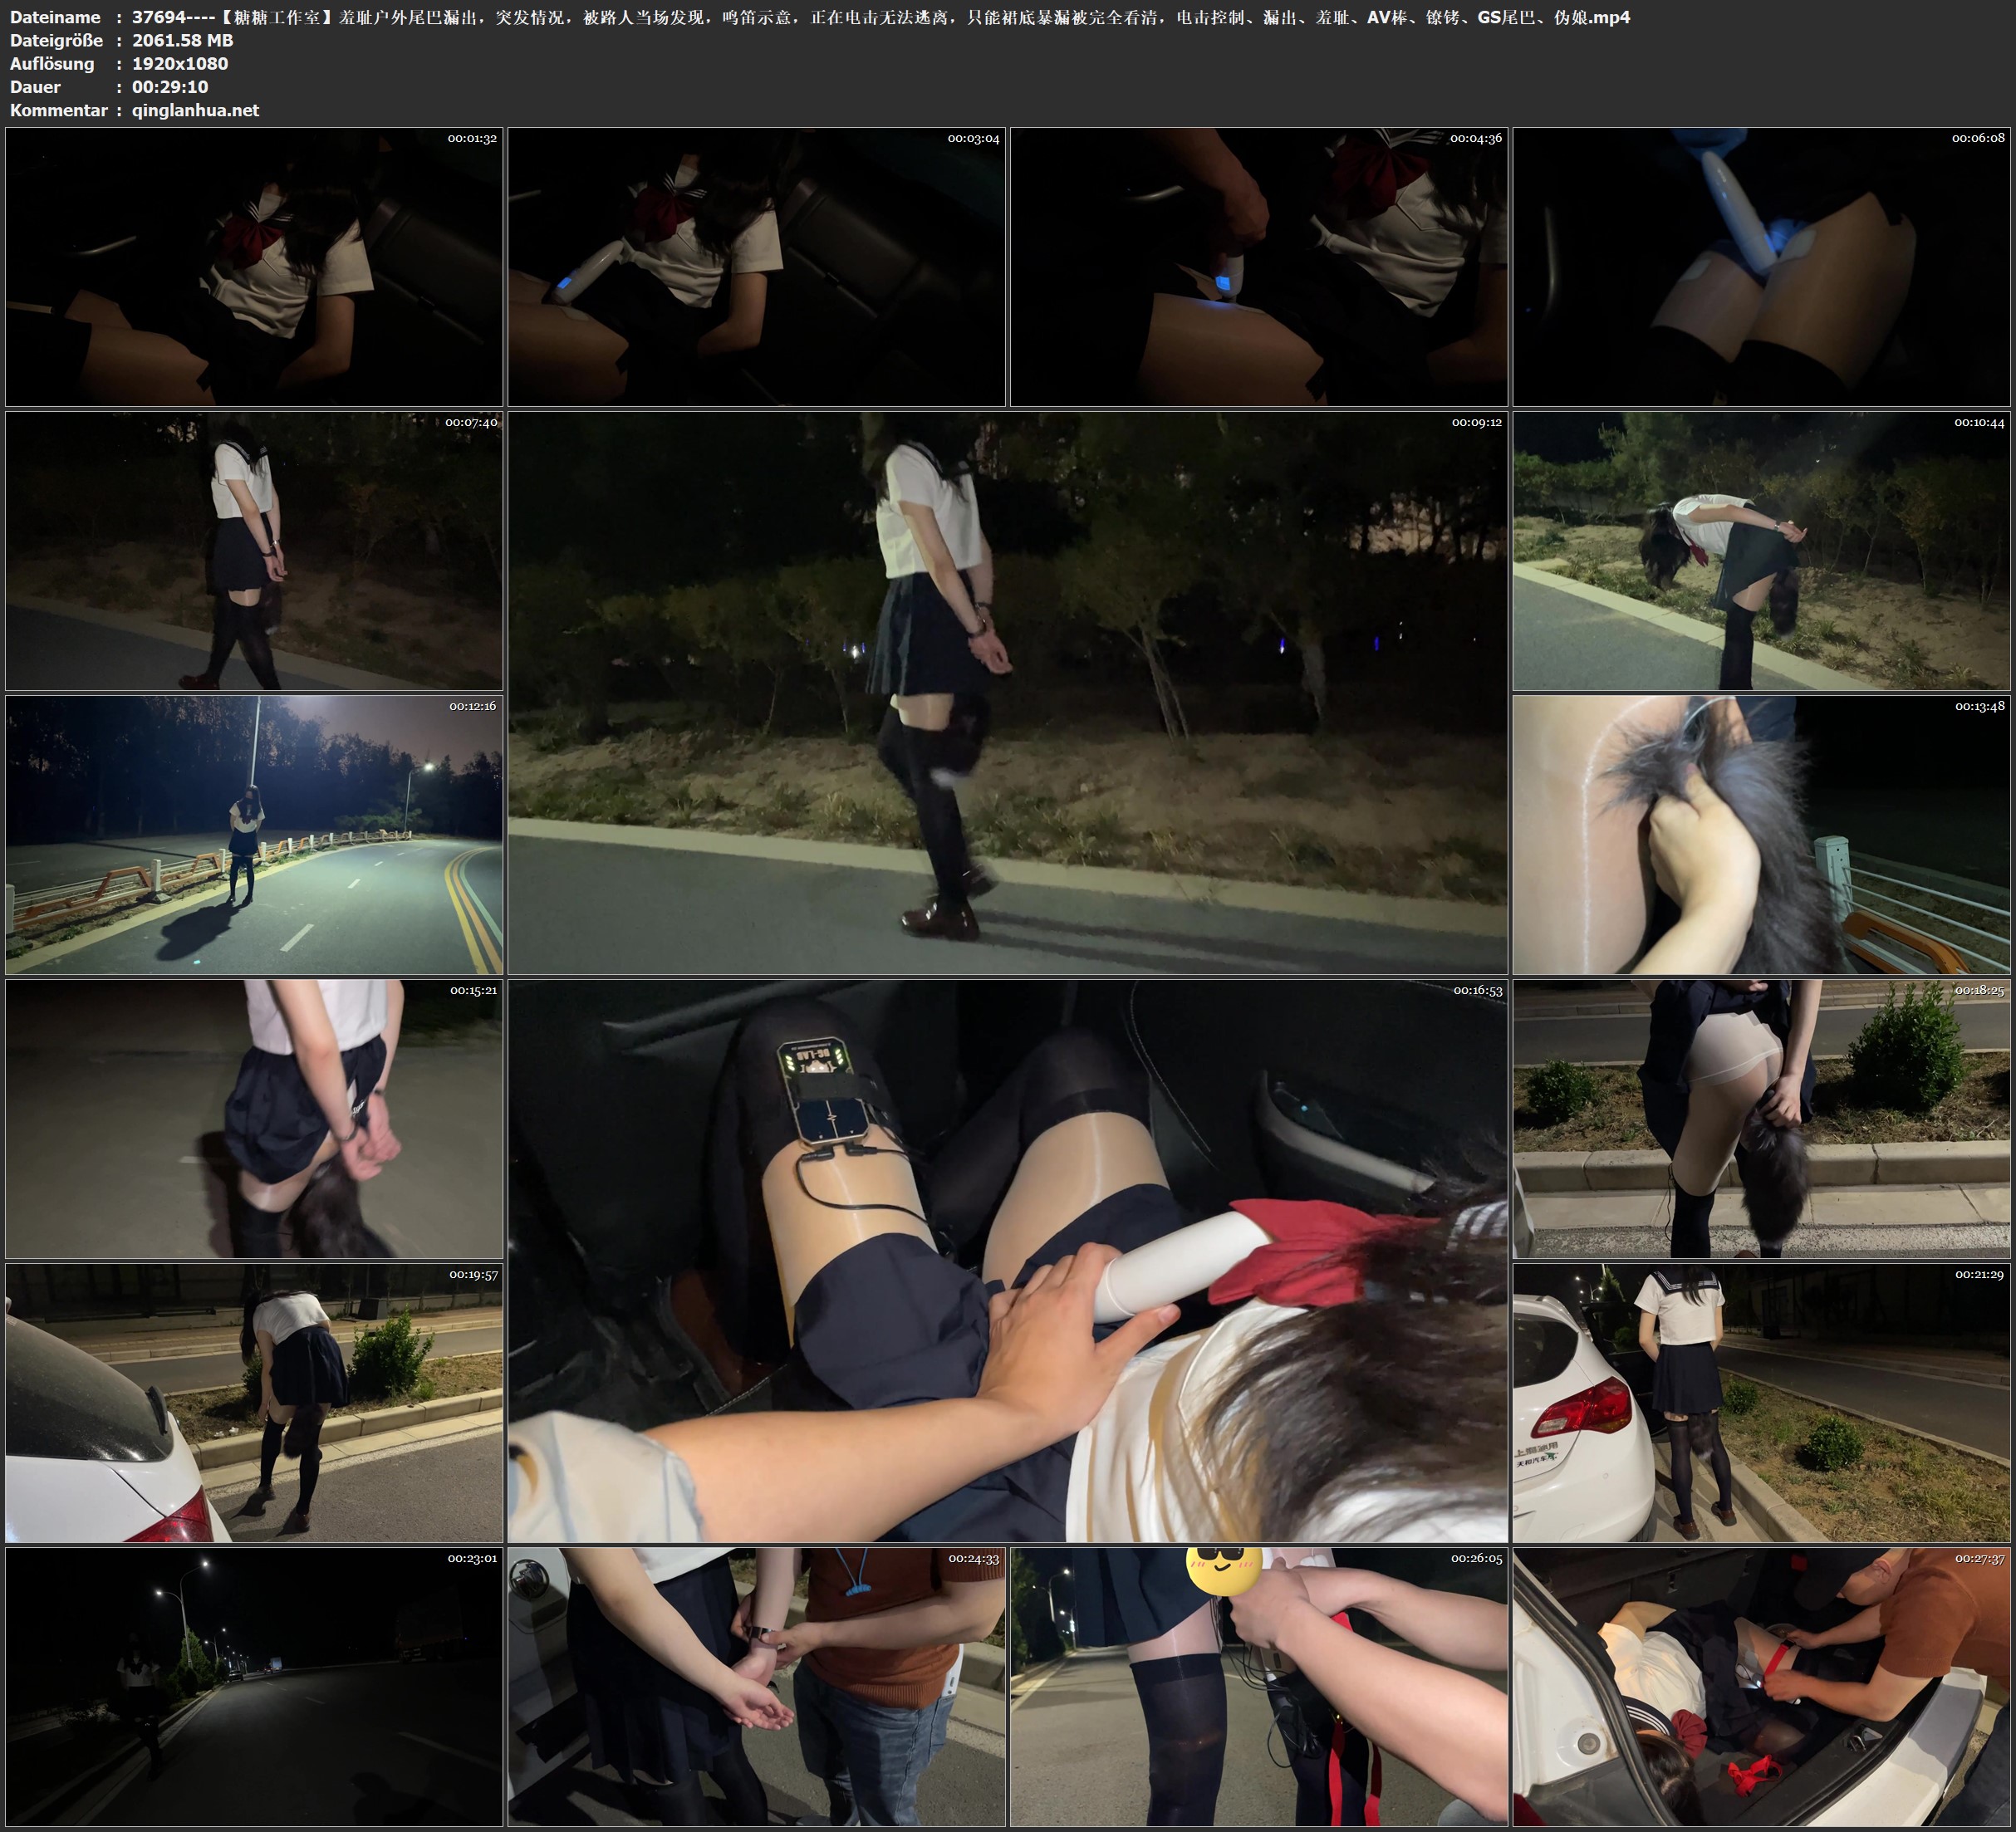This screenshot has height=1832, width=2016.
Task: Open the large frame stamped 00:09:12
Action: point(1007,693)
